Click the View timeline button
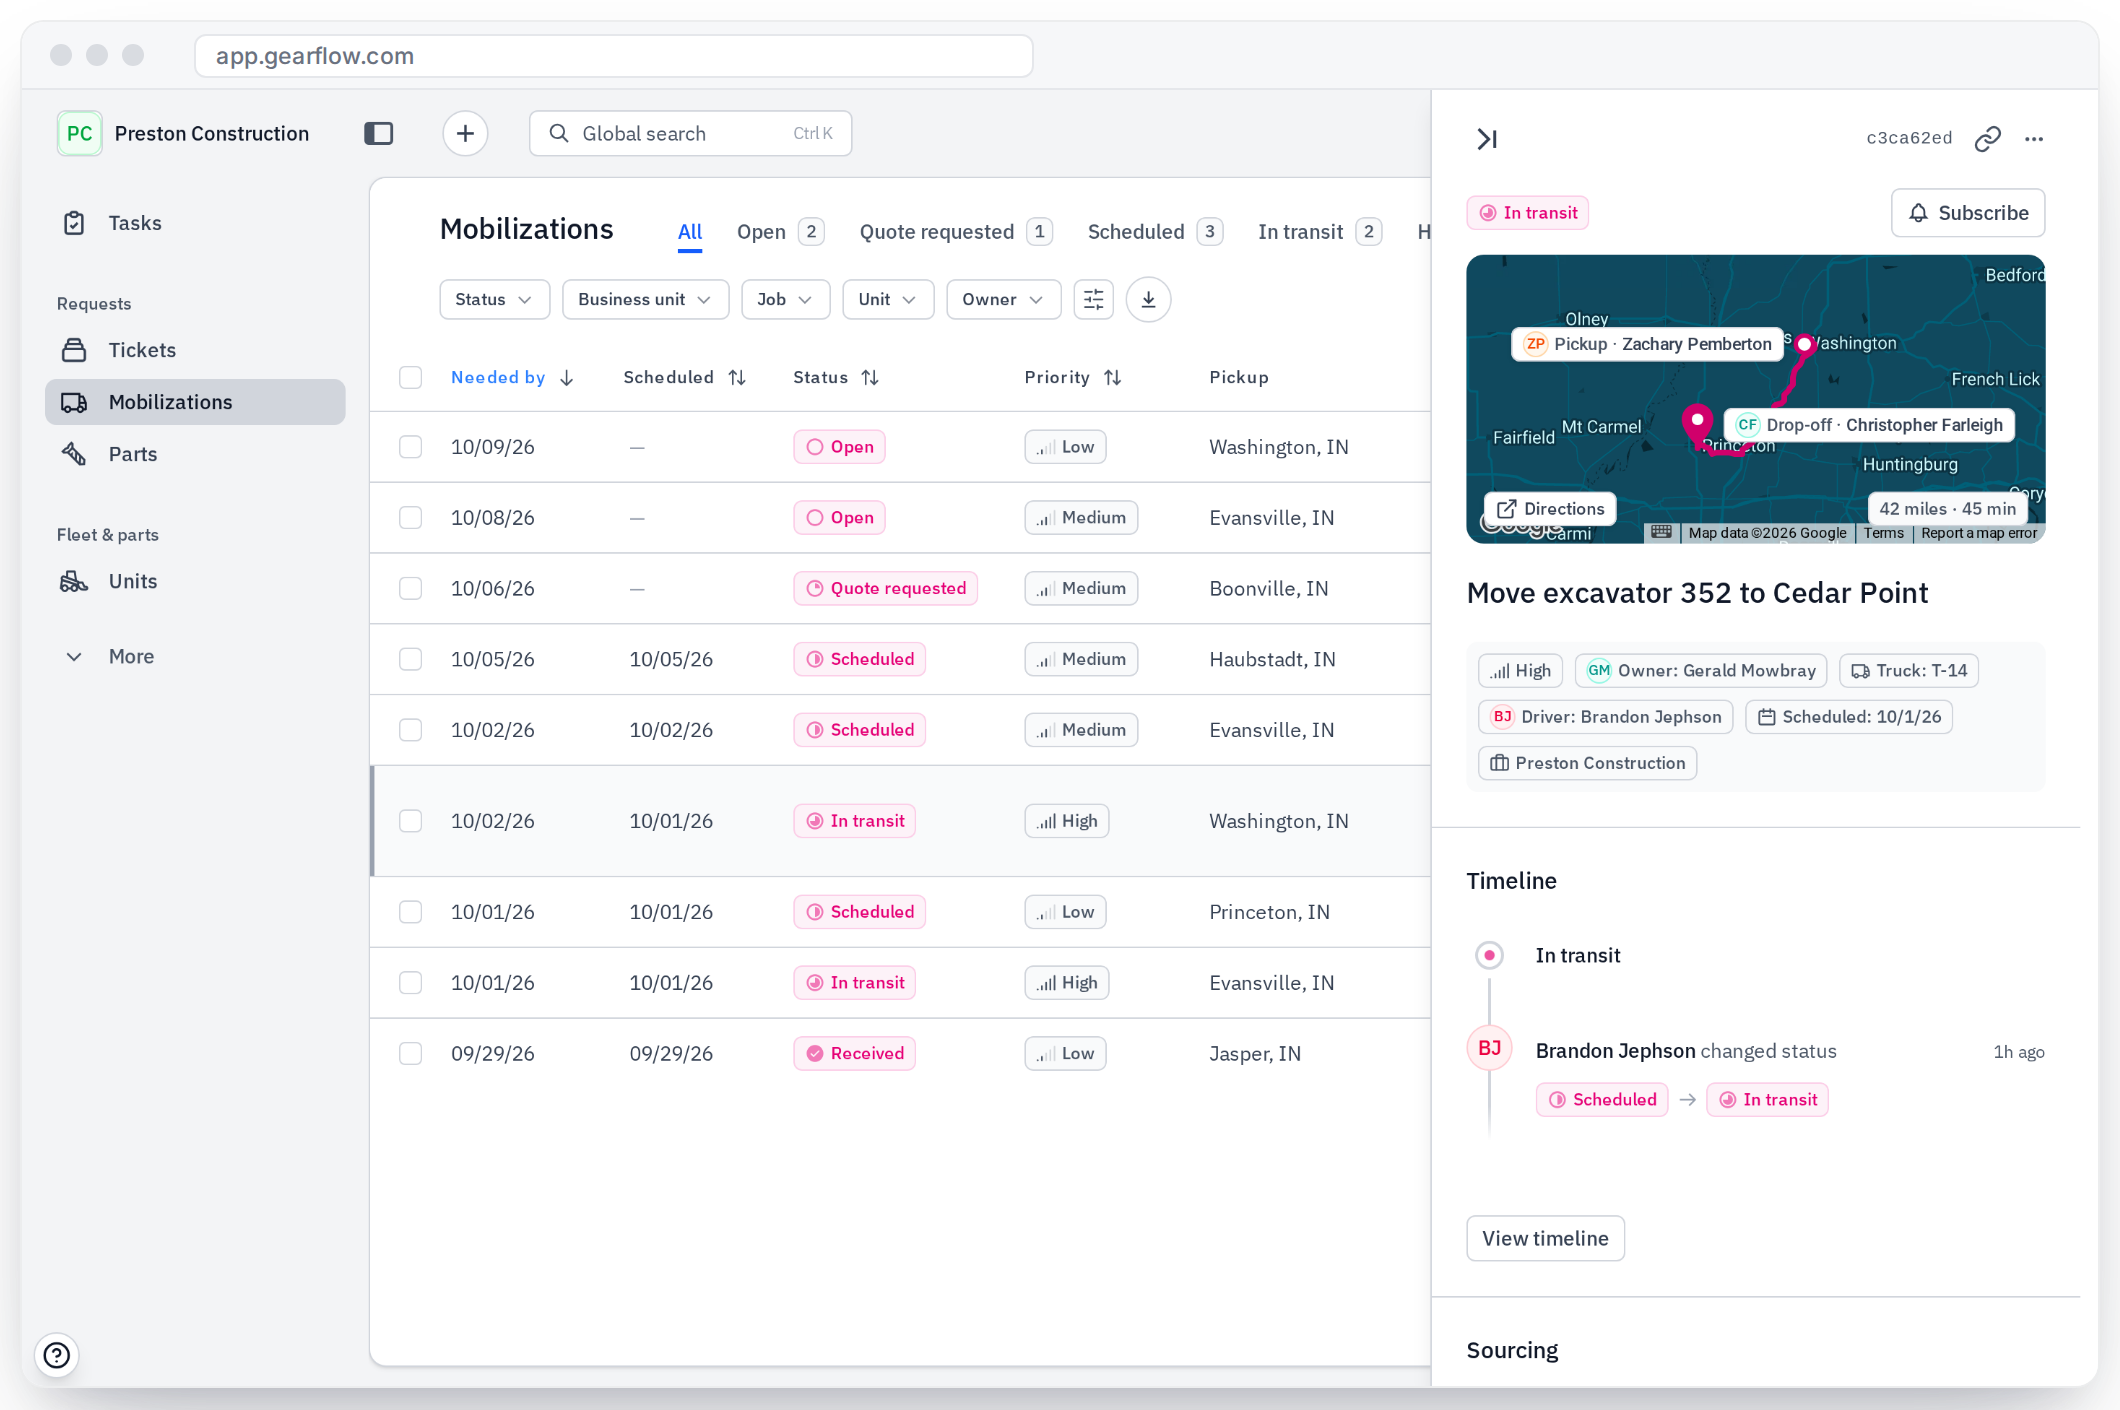 [1545, 1238]
